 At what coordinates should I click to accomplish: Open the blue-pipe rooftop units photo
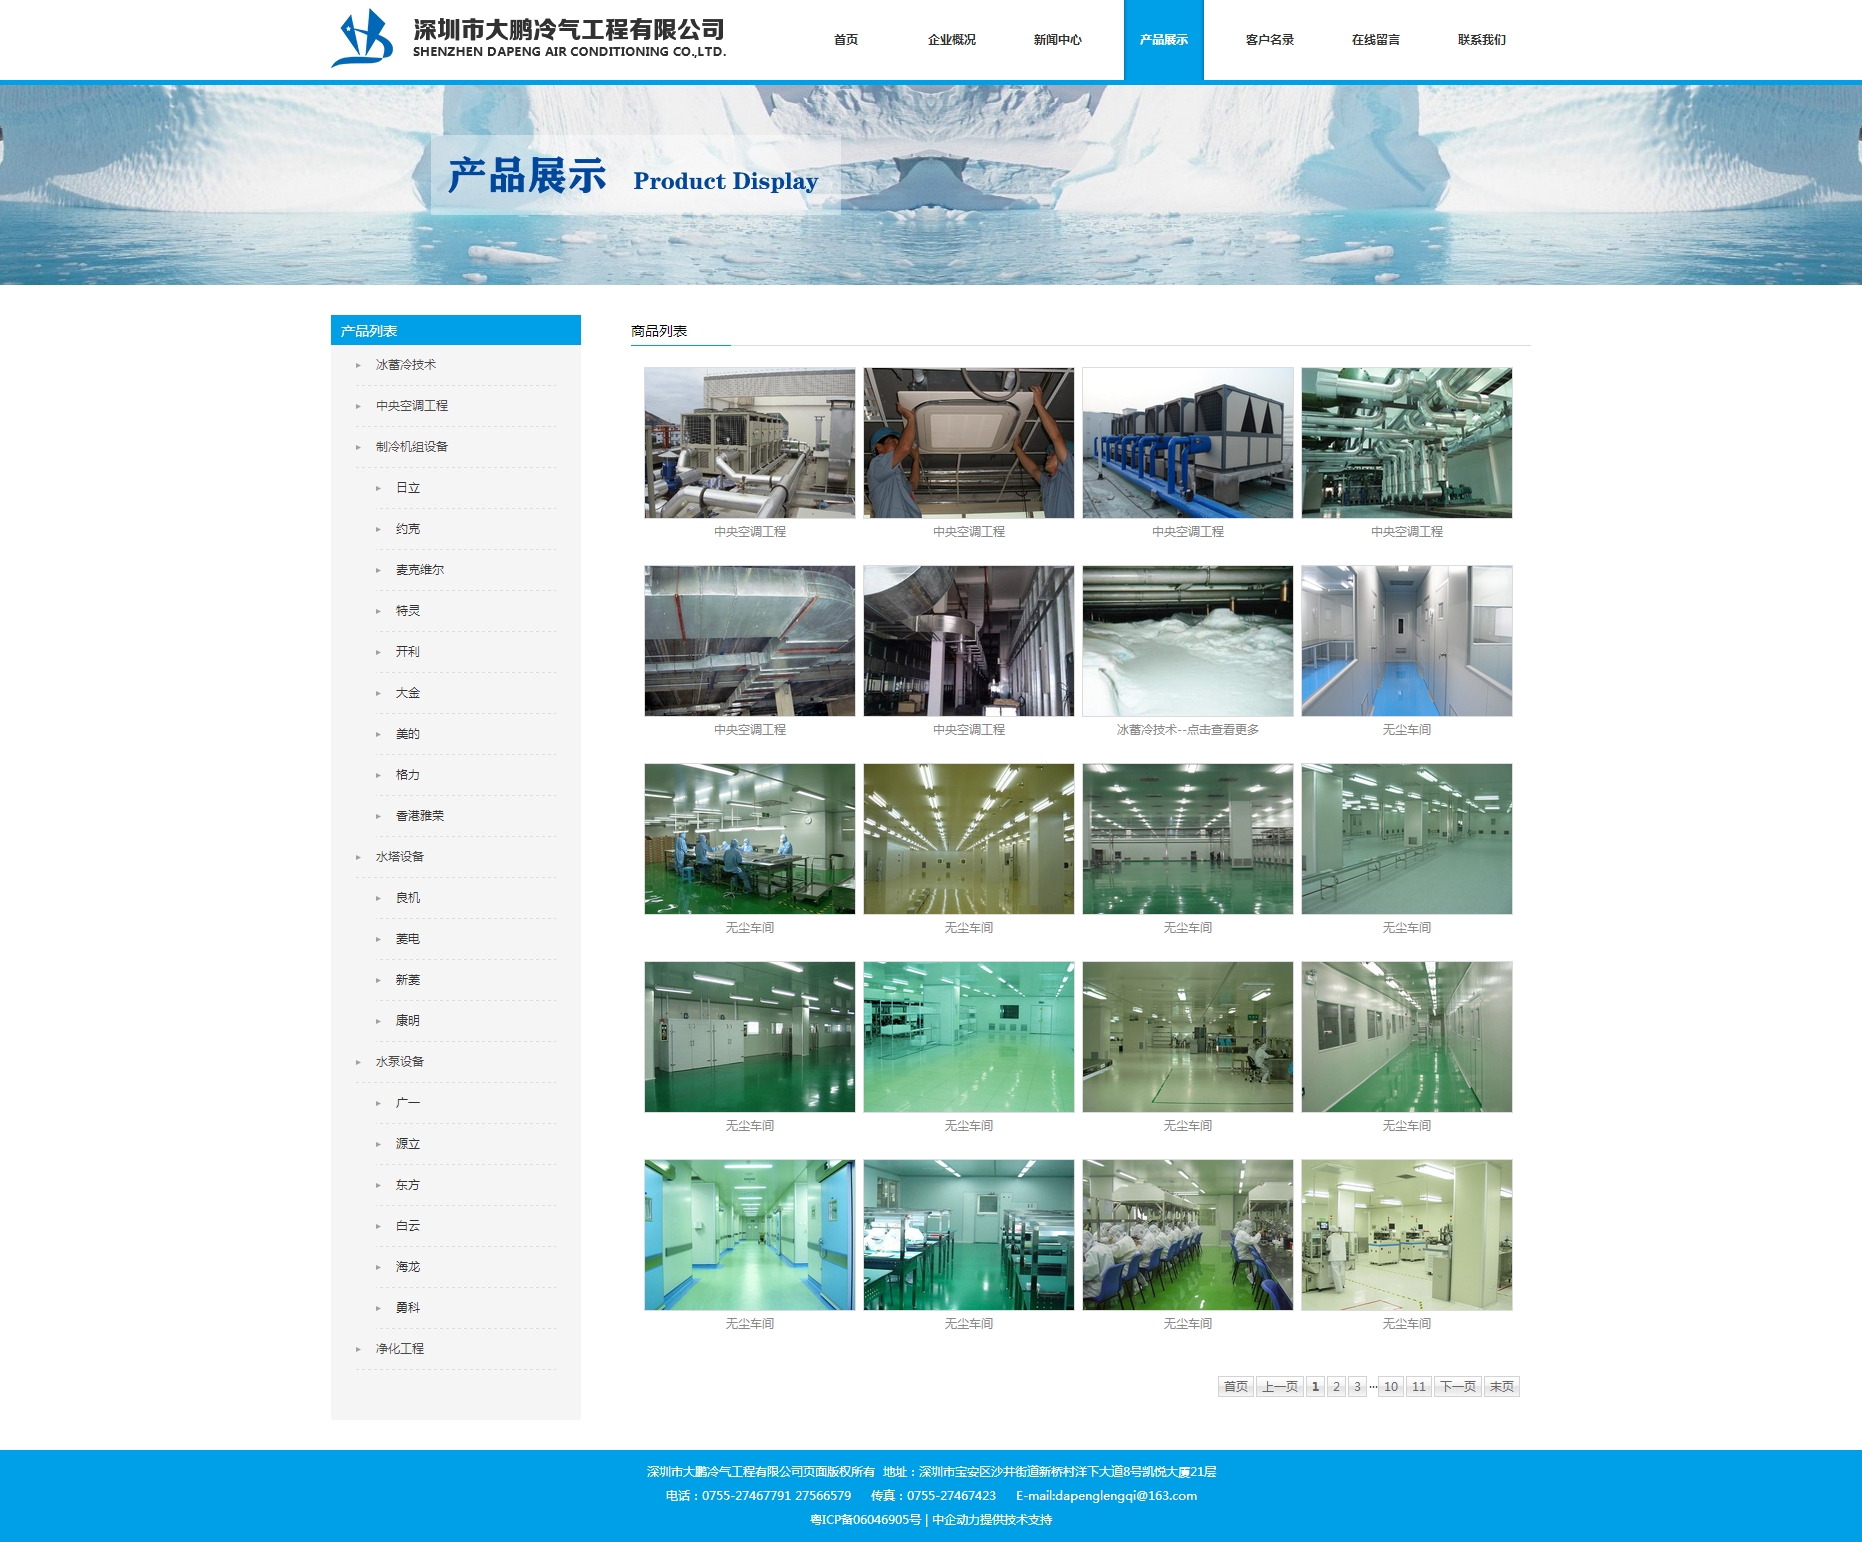[1188, 443]
